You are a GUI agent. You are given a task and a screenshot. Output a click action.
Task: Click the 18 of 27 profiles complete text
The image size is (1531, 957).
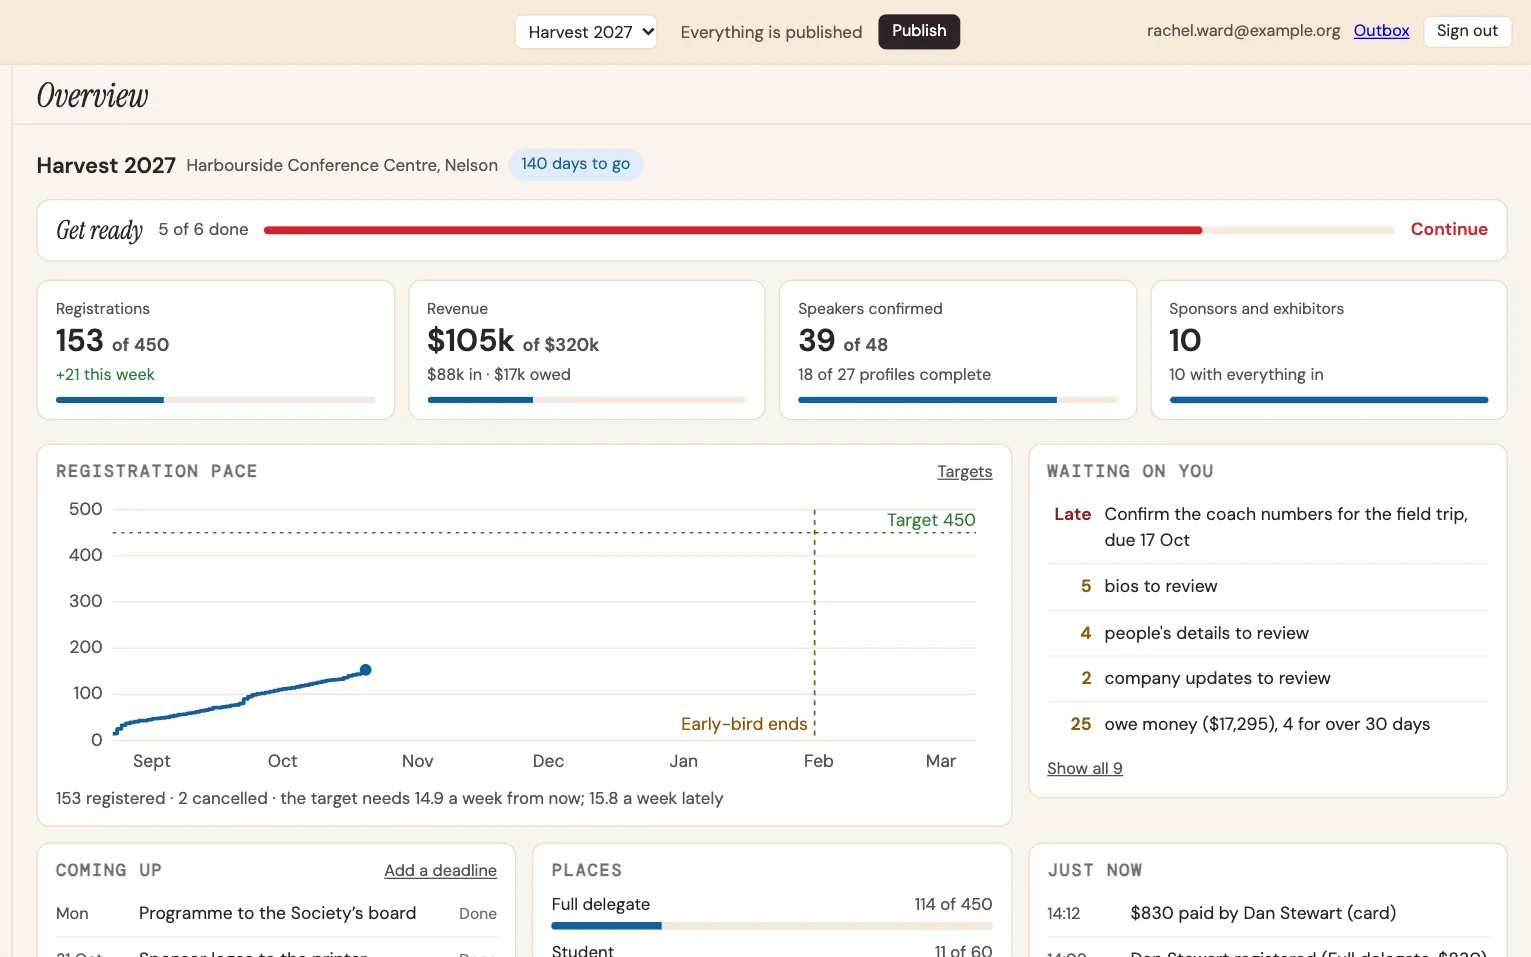(894, 375)
